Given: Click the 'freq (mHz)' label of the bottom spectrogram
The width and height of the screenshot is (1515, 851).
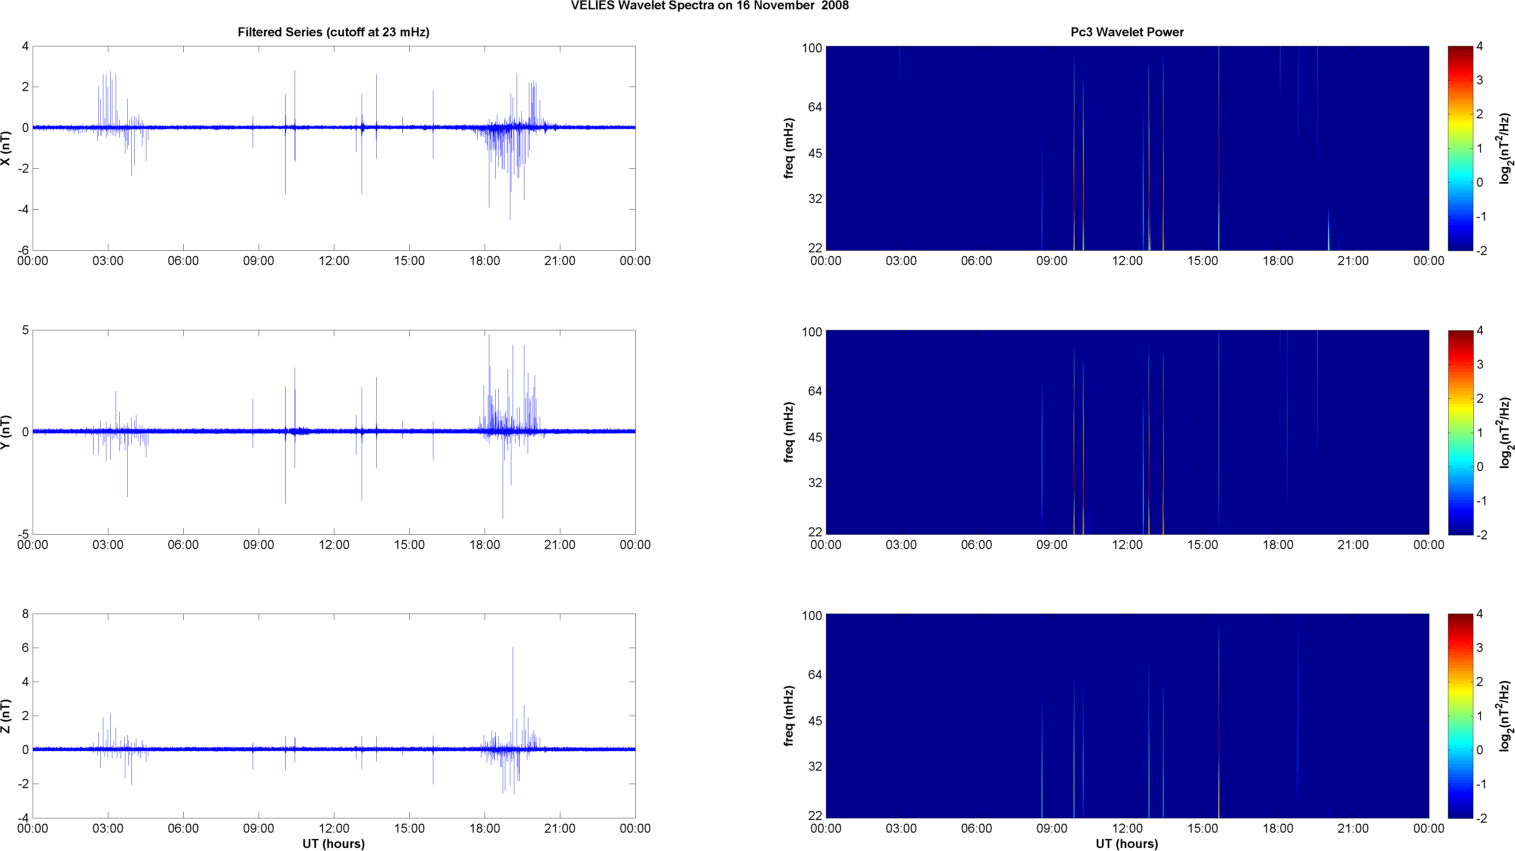Looking at the screenshot, I should click(789, 716).
